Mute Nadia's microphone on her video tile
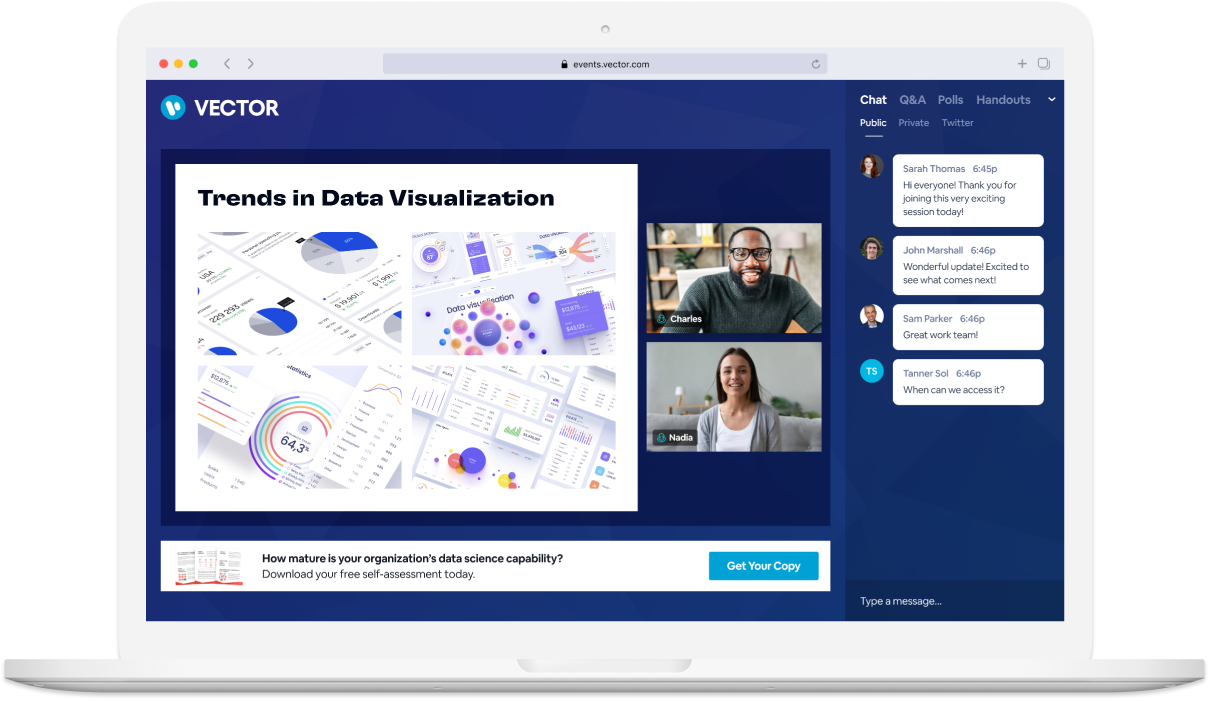1209x701 pixels. click(x=661, y=437)
